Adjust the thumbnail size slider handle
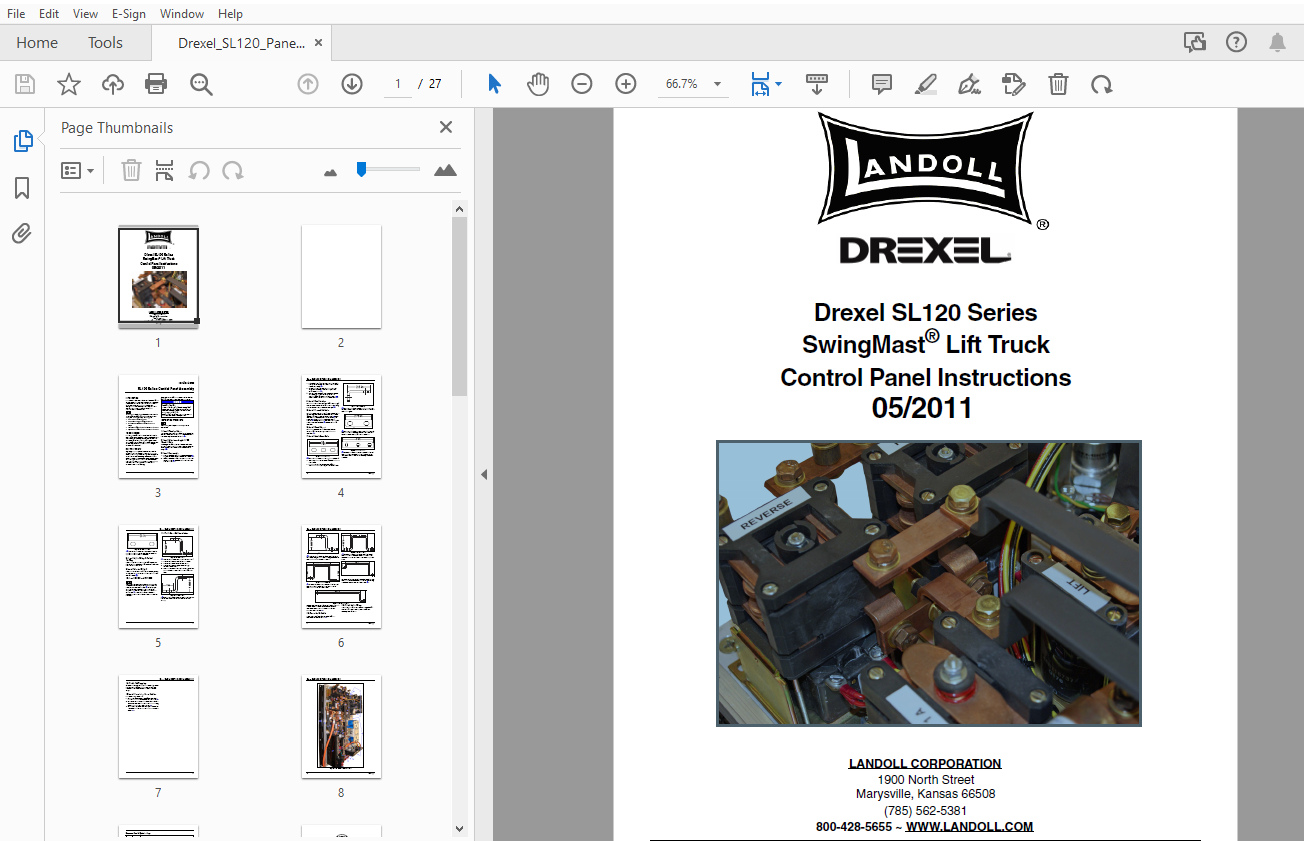The width and height of the screenshot is (1304, 841). click(361, 169)
